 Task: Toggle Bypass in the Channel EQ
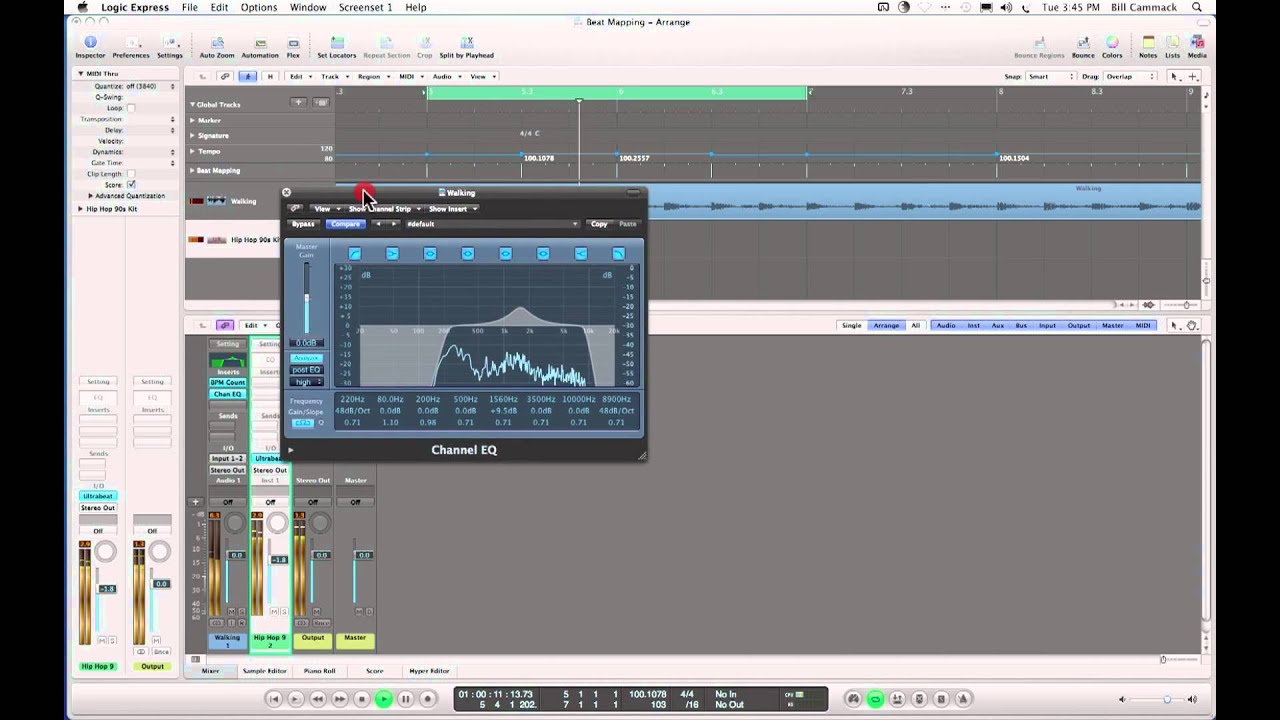click(x=303, y=224)
